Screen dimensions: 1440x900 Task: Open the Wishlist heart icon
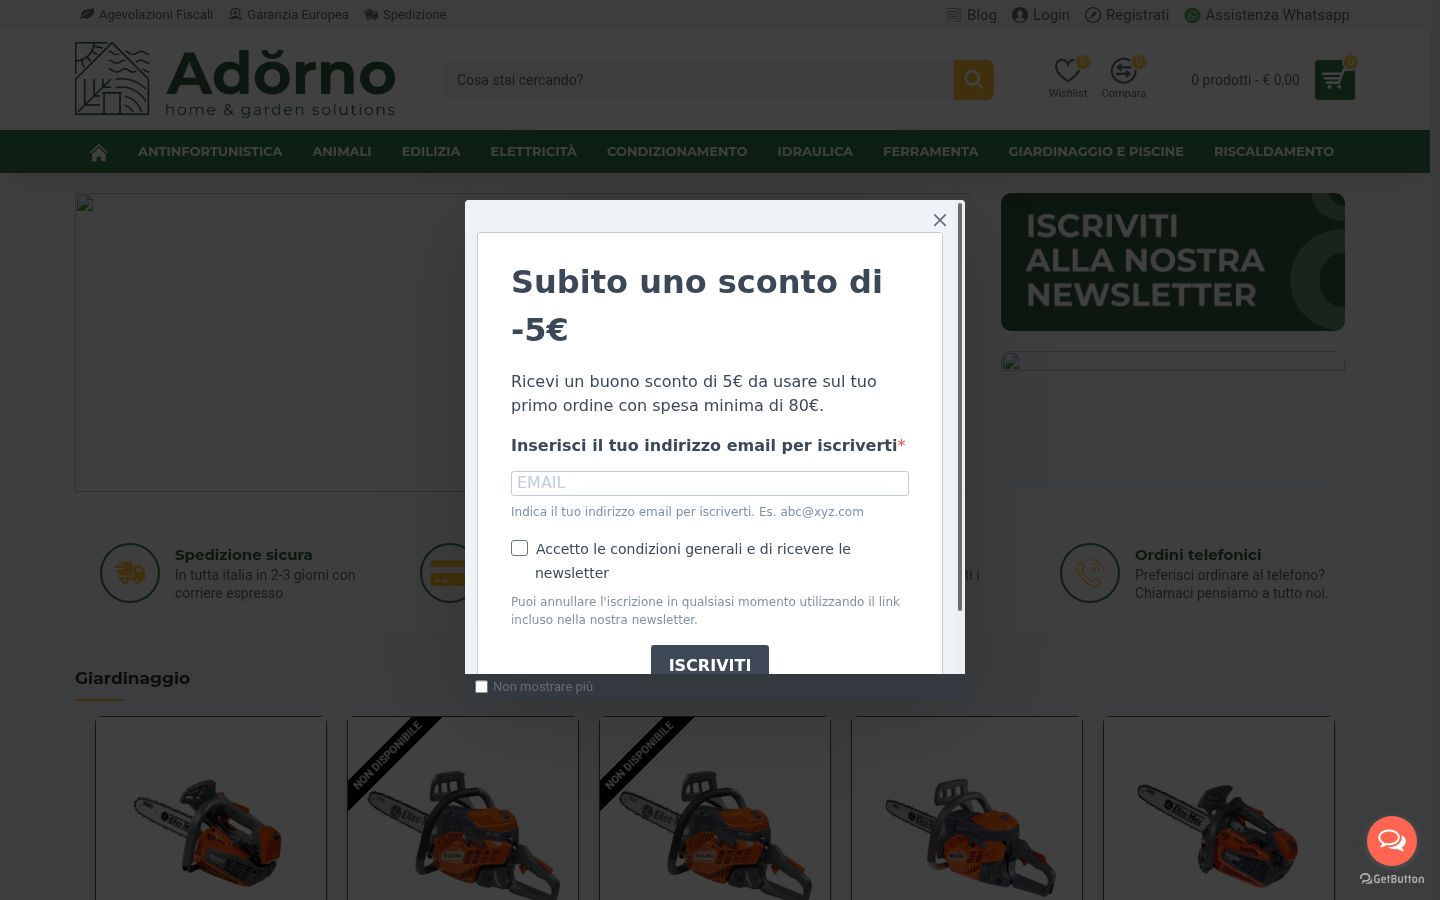click(x=1067, y=72)
